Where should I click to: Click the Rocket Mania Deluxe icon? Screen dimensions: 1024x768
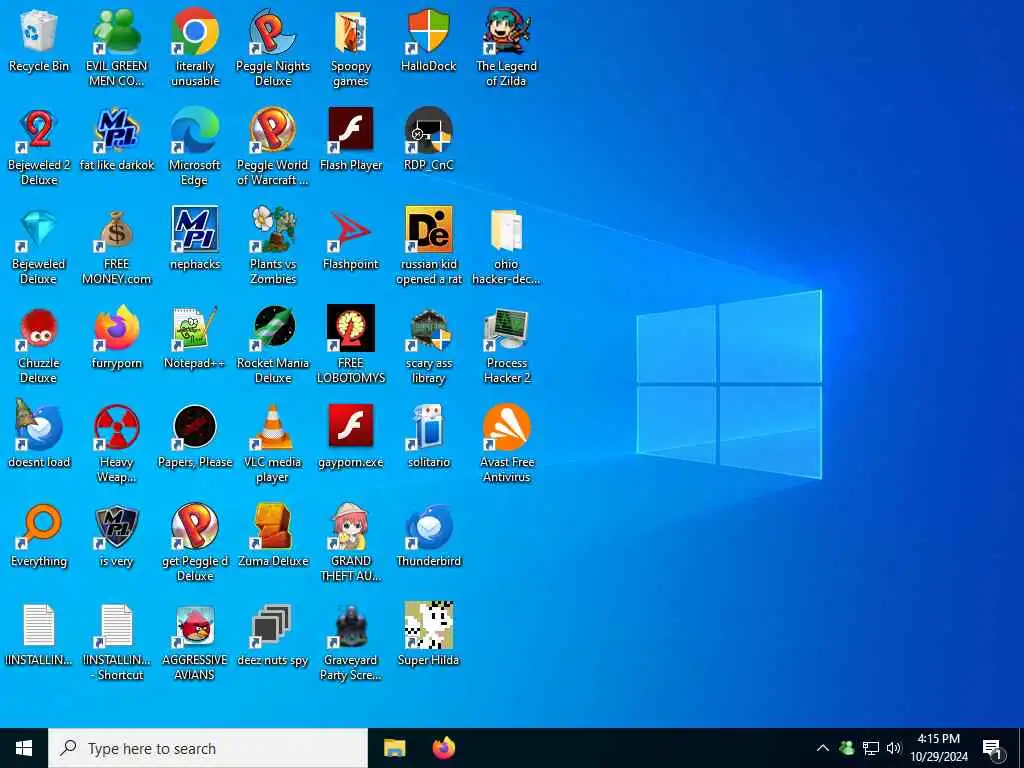point(273,328)
